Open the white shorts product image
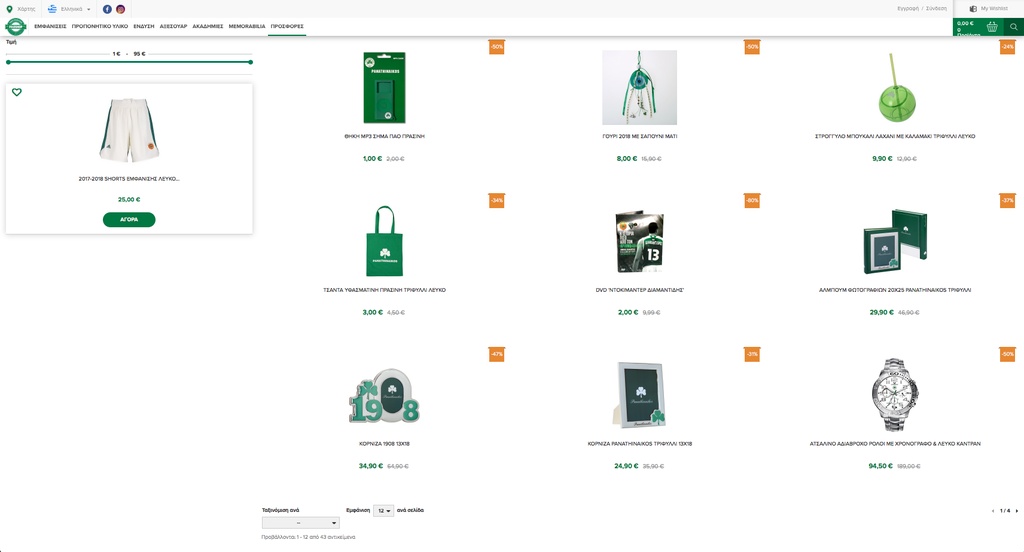The image size is (1024, 552). [129, 130]
